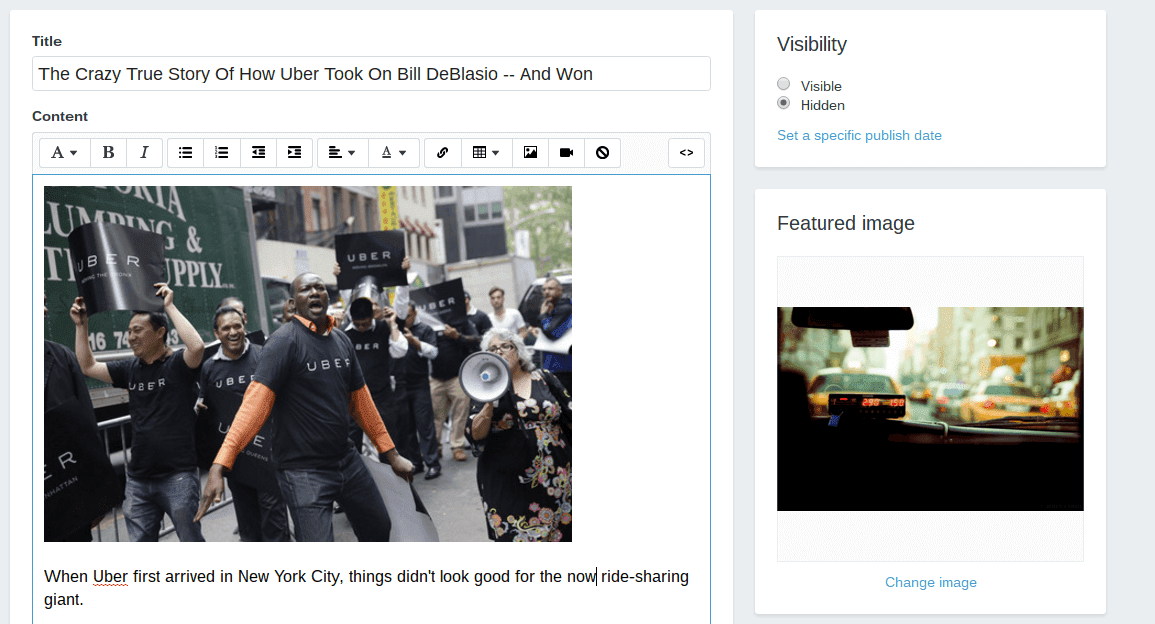Select the Hidden radio button
This screenshot has width=1155, height=624.
point(784,103)
